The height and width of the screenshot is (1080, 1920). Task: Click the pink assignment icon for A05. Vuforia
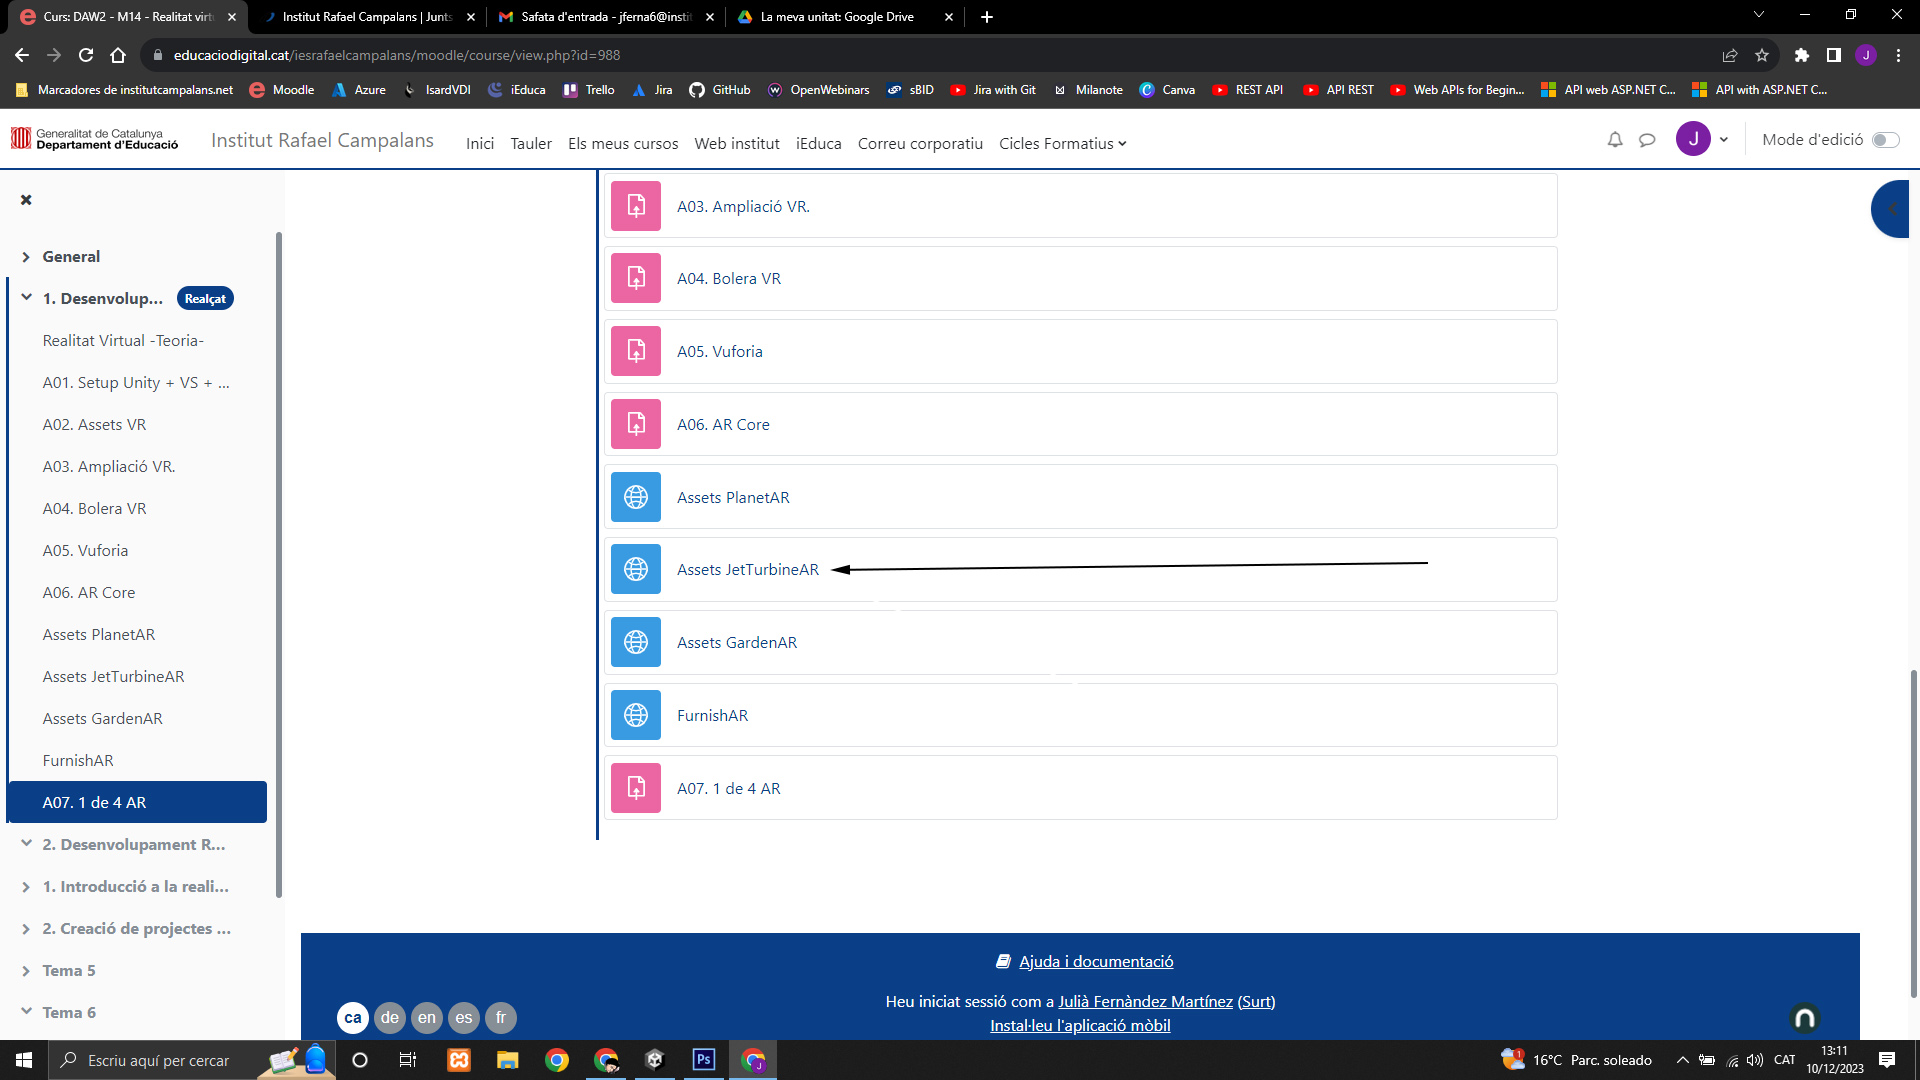636,351
